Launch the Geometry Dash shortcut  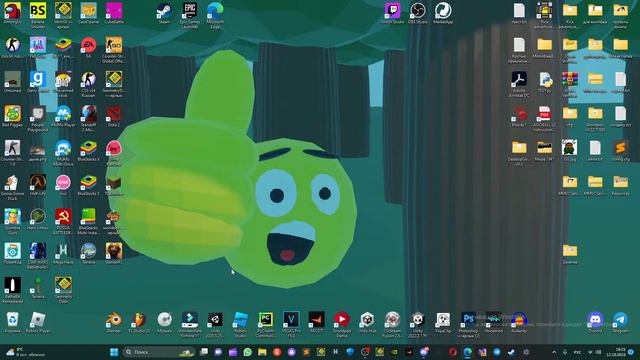click(x=63, y=290)
